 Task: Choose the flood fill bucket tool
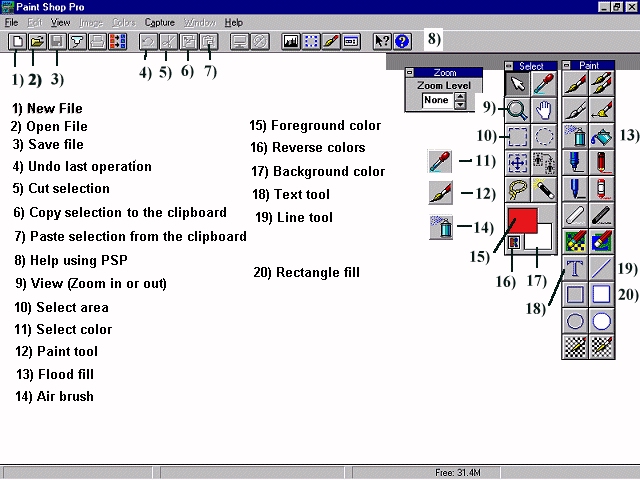click(602, 136)
